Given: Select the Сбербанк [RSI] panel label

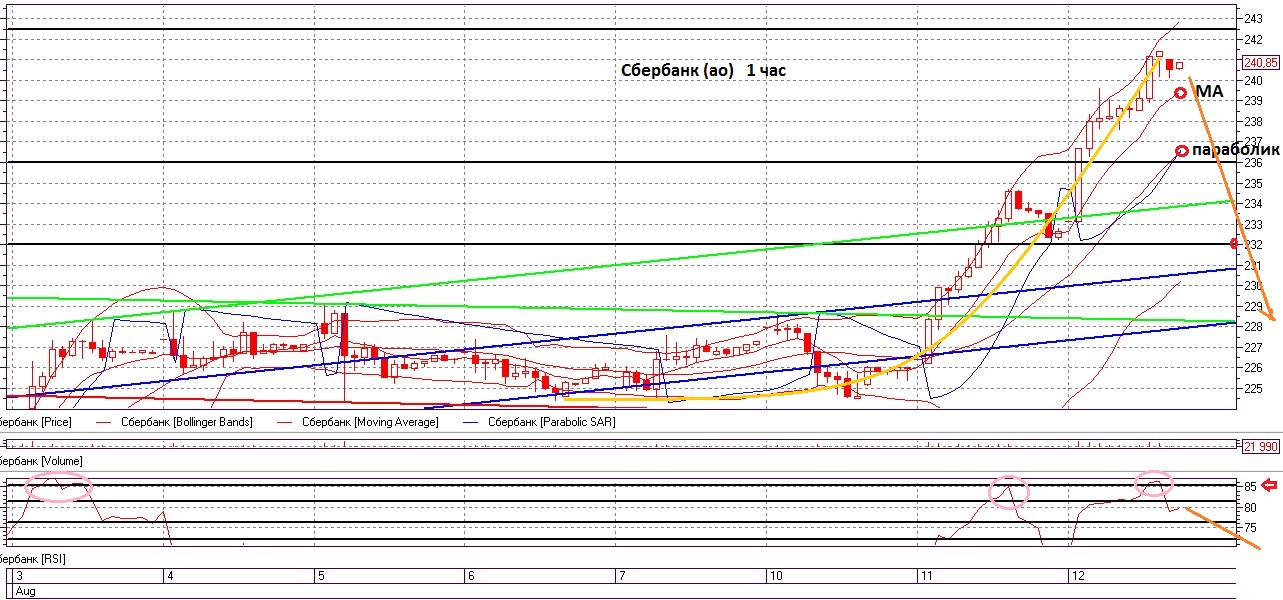Looking at the screenshot, I should [33, 557].
